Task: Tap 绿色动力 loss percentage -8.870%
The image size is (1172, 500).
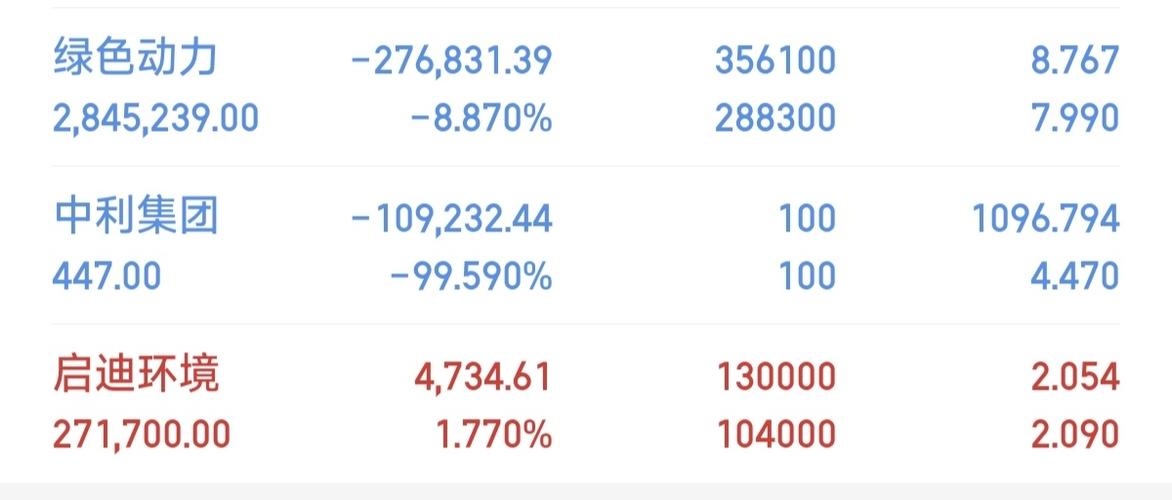Action: [481, 118]
